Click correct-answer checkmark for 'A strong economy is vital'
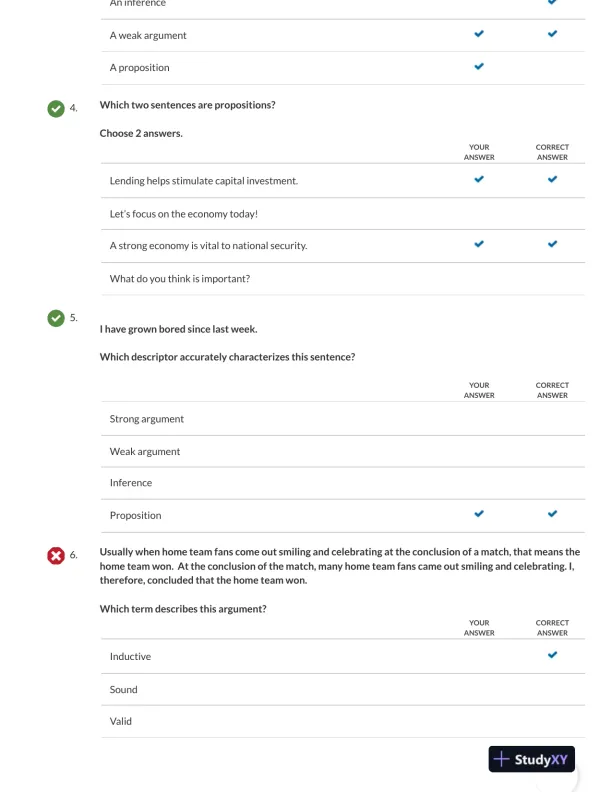This screenshot has height=792, width=612. (x=552, y=244)
